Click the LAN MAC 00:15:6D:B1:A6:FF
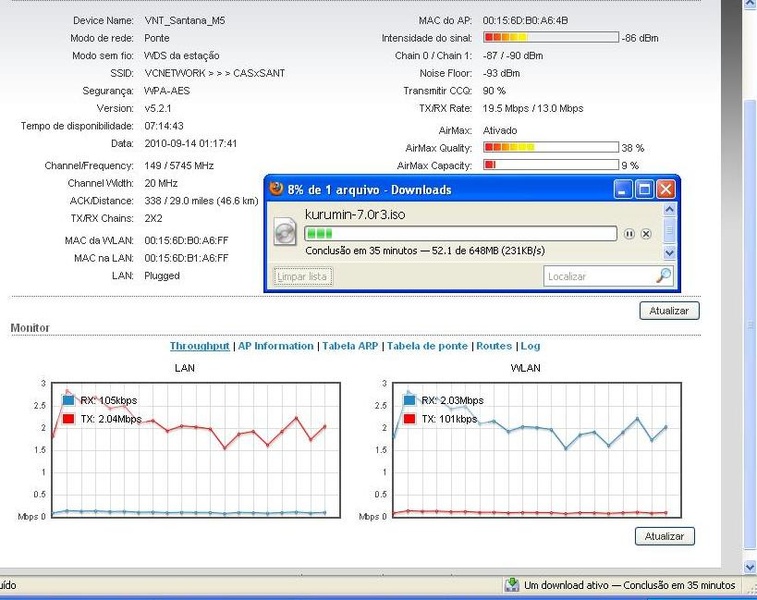The width and height of the screenshot is (757, 600). point(186,258)
